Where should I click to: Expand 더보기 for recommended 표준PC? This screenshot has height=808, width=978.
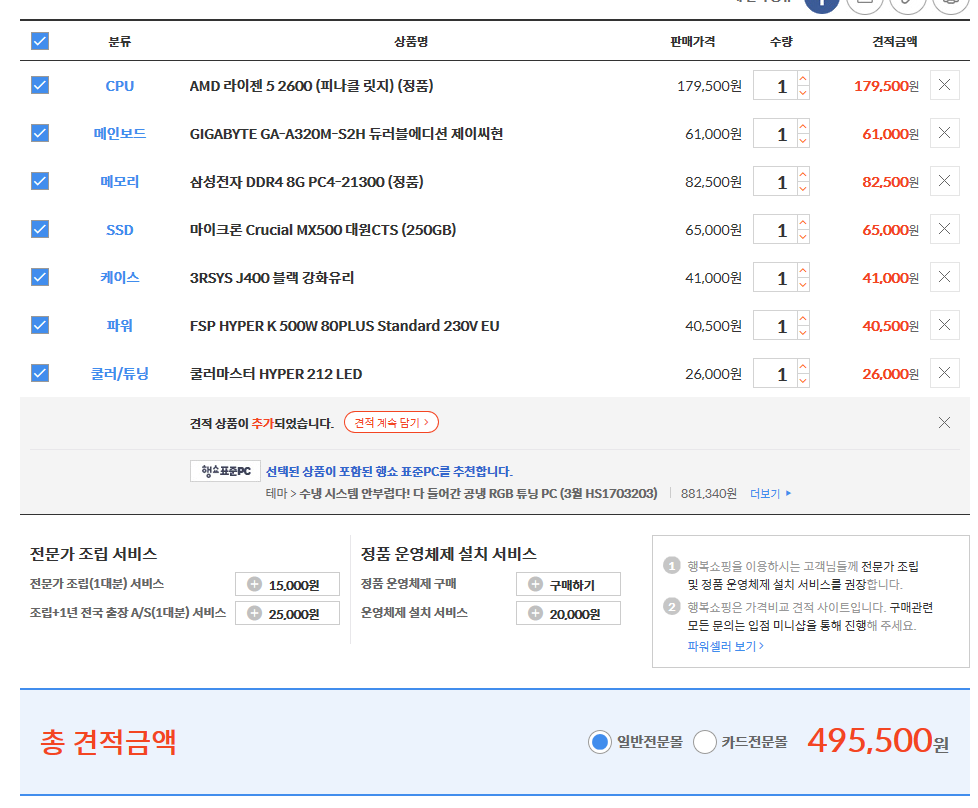(x=770, y=494)
